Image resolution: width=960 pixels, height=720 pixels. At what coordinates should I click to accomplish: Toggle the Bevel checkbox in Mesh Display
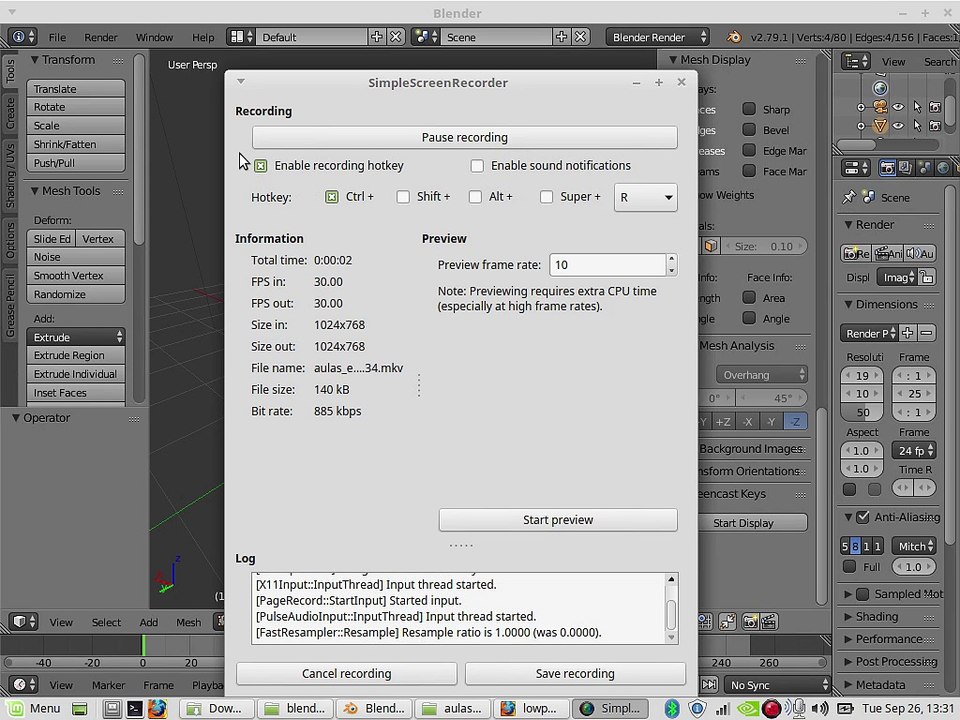click(749, 130)
